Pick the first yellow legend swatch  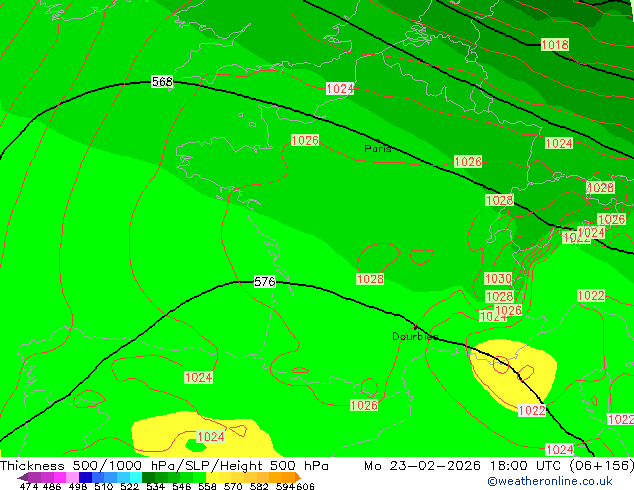point(212,477)
